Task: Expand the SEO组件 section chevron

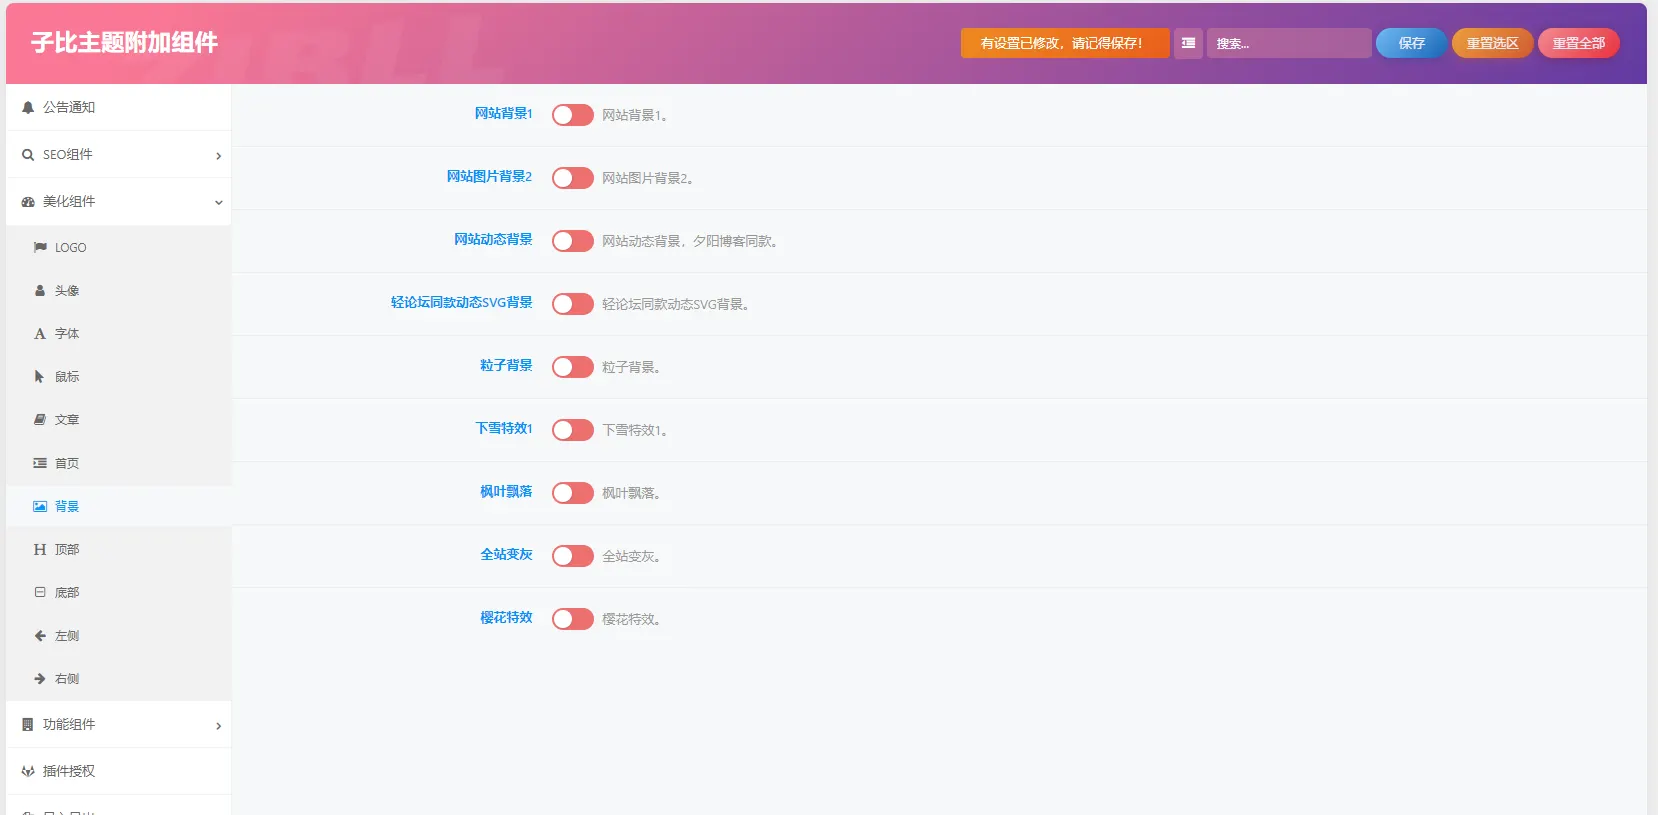Action: click(x=218, y=155)
